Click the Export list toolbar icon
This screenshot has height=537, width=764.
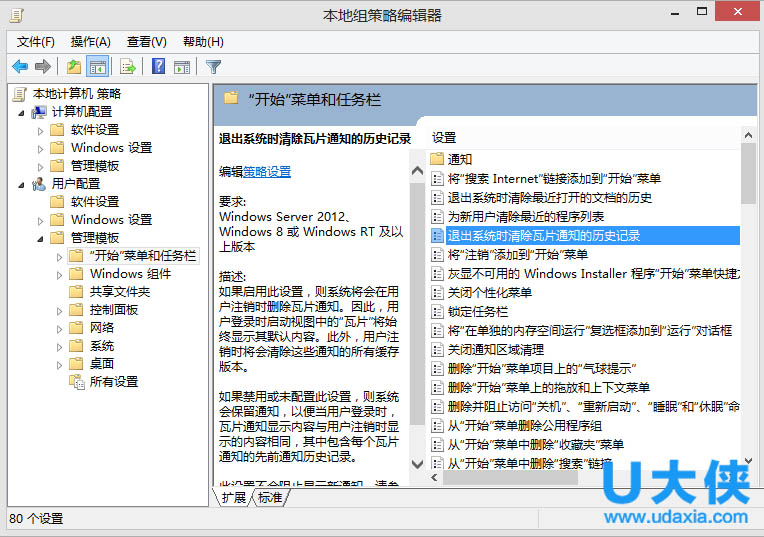(x=128, y=66)
